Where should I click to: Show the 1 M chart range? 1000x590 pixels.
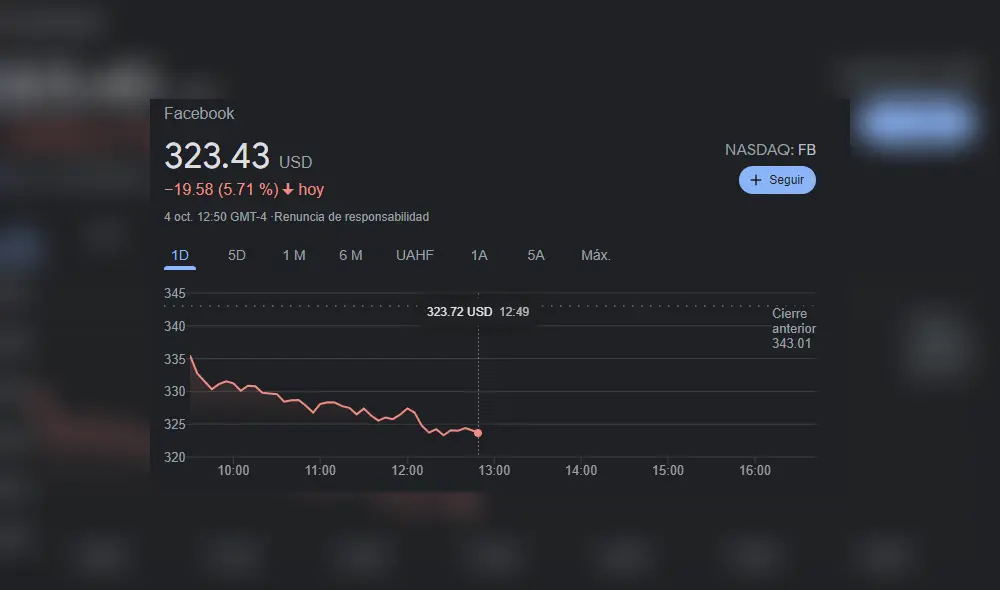click(294, 256)
